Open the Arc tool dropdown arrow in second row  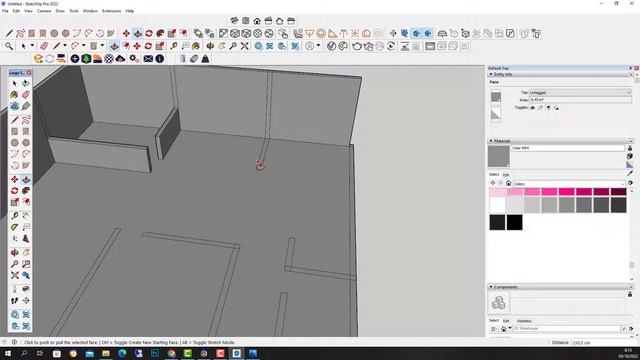click(x=83, y=46)
